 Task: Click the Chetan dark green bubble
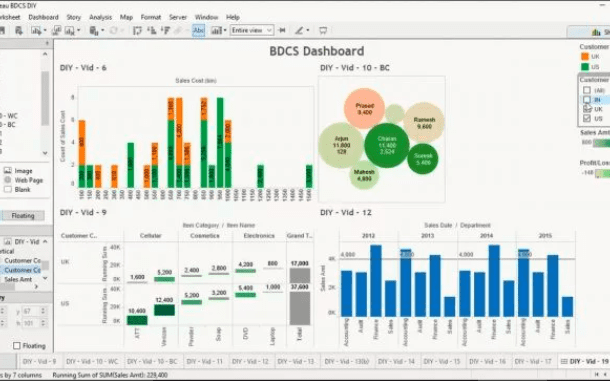point(387,145)
